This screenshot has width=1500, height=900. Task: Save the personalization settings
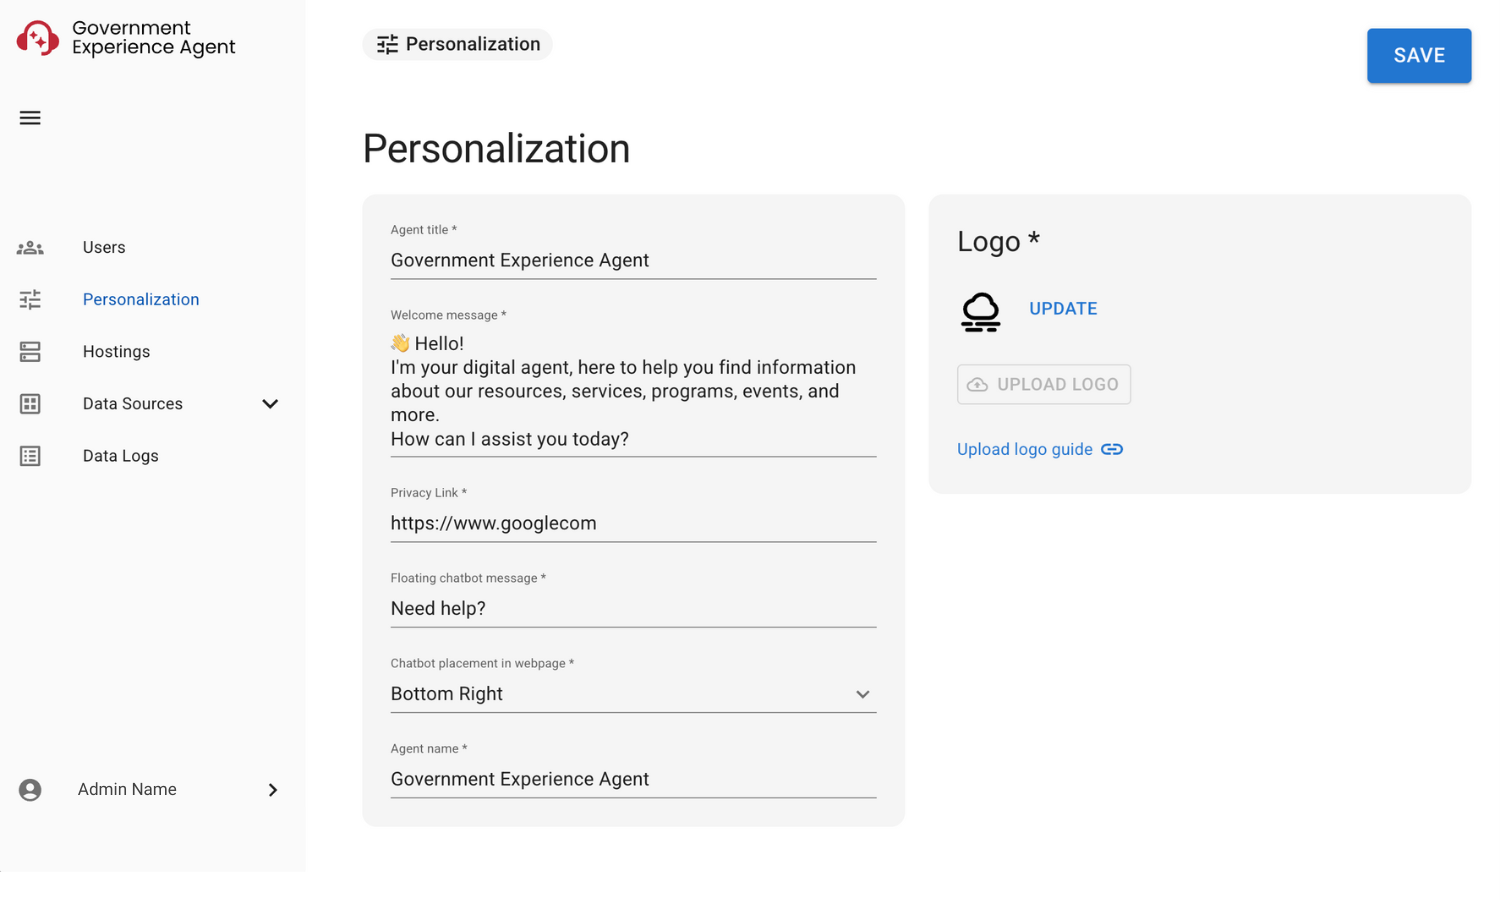point(1419,56)
